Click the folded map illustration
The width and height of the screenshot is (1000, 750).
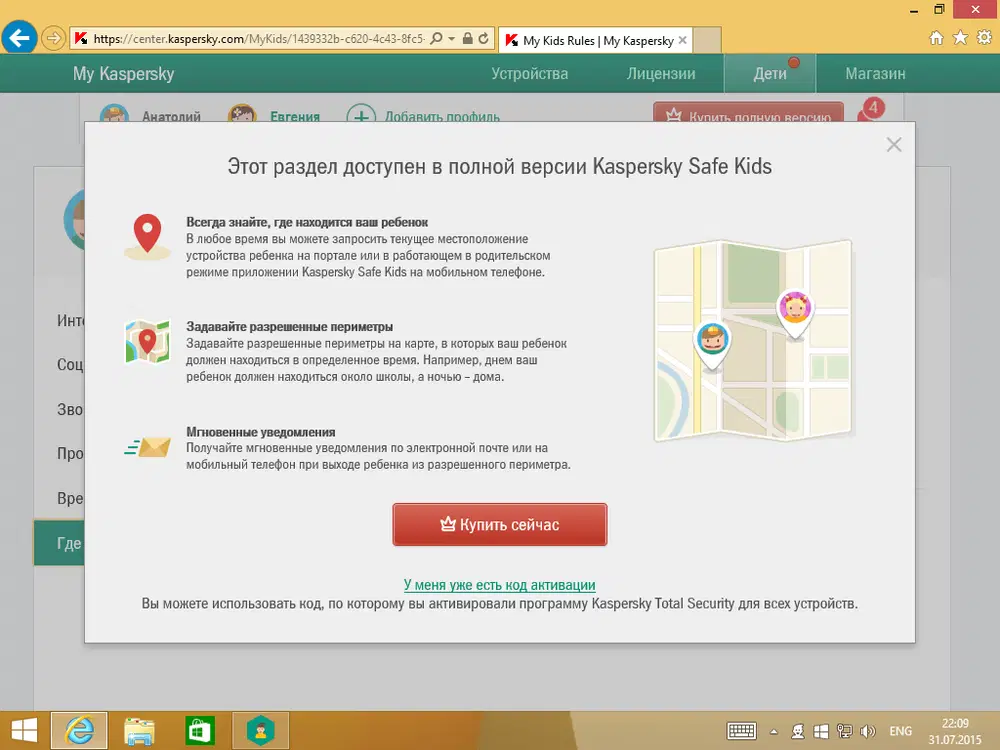point(753,341)
